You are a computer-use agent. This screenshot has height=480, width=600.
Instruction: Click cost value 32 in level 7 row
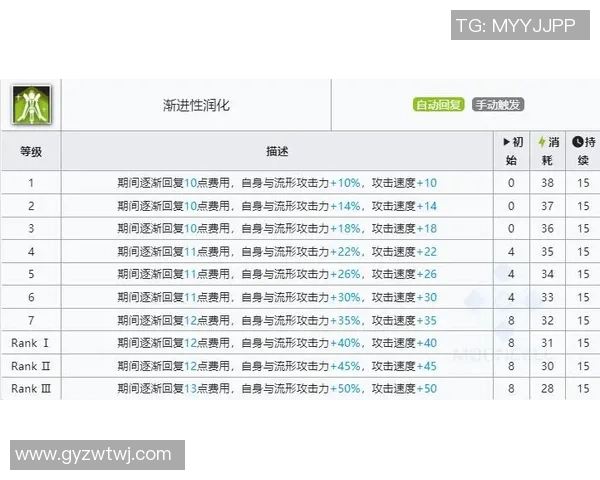[547, 320]
